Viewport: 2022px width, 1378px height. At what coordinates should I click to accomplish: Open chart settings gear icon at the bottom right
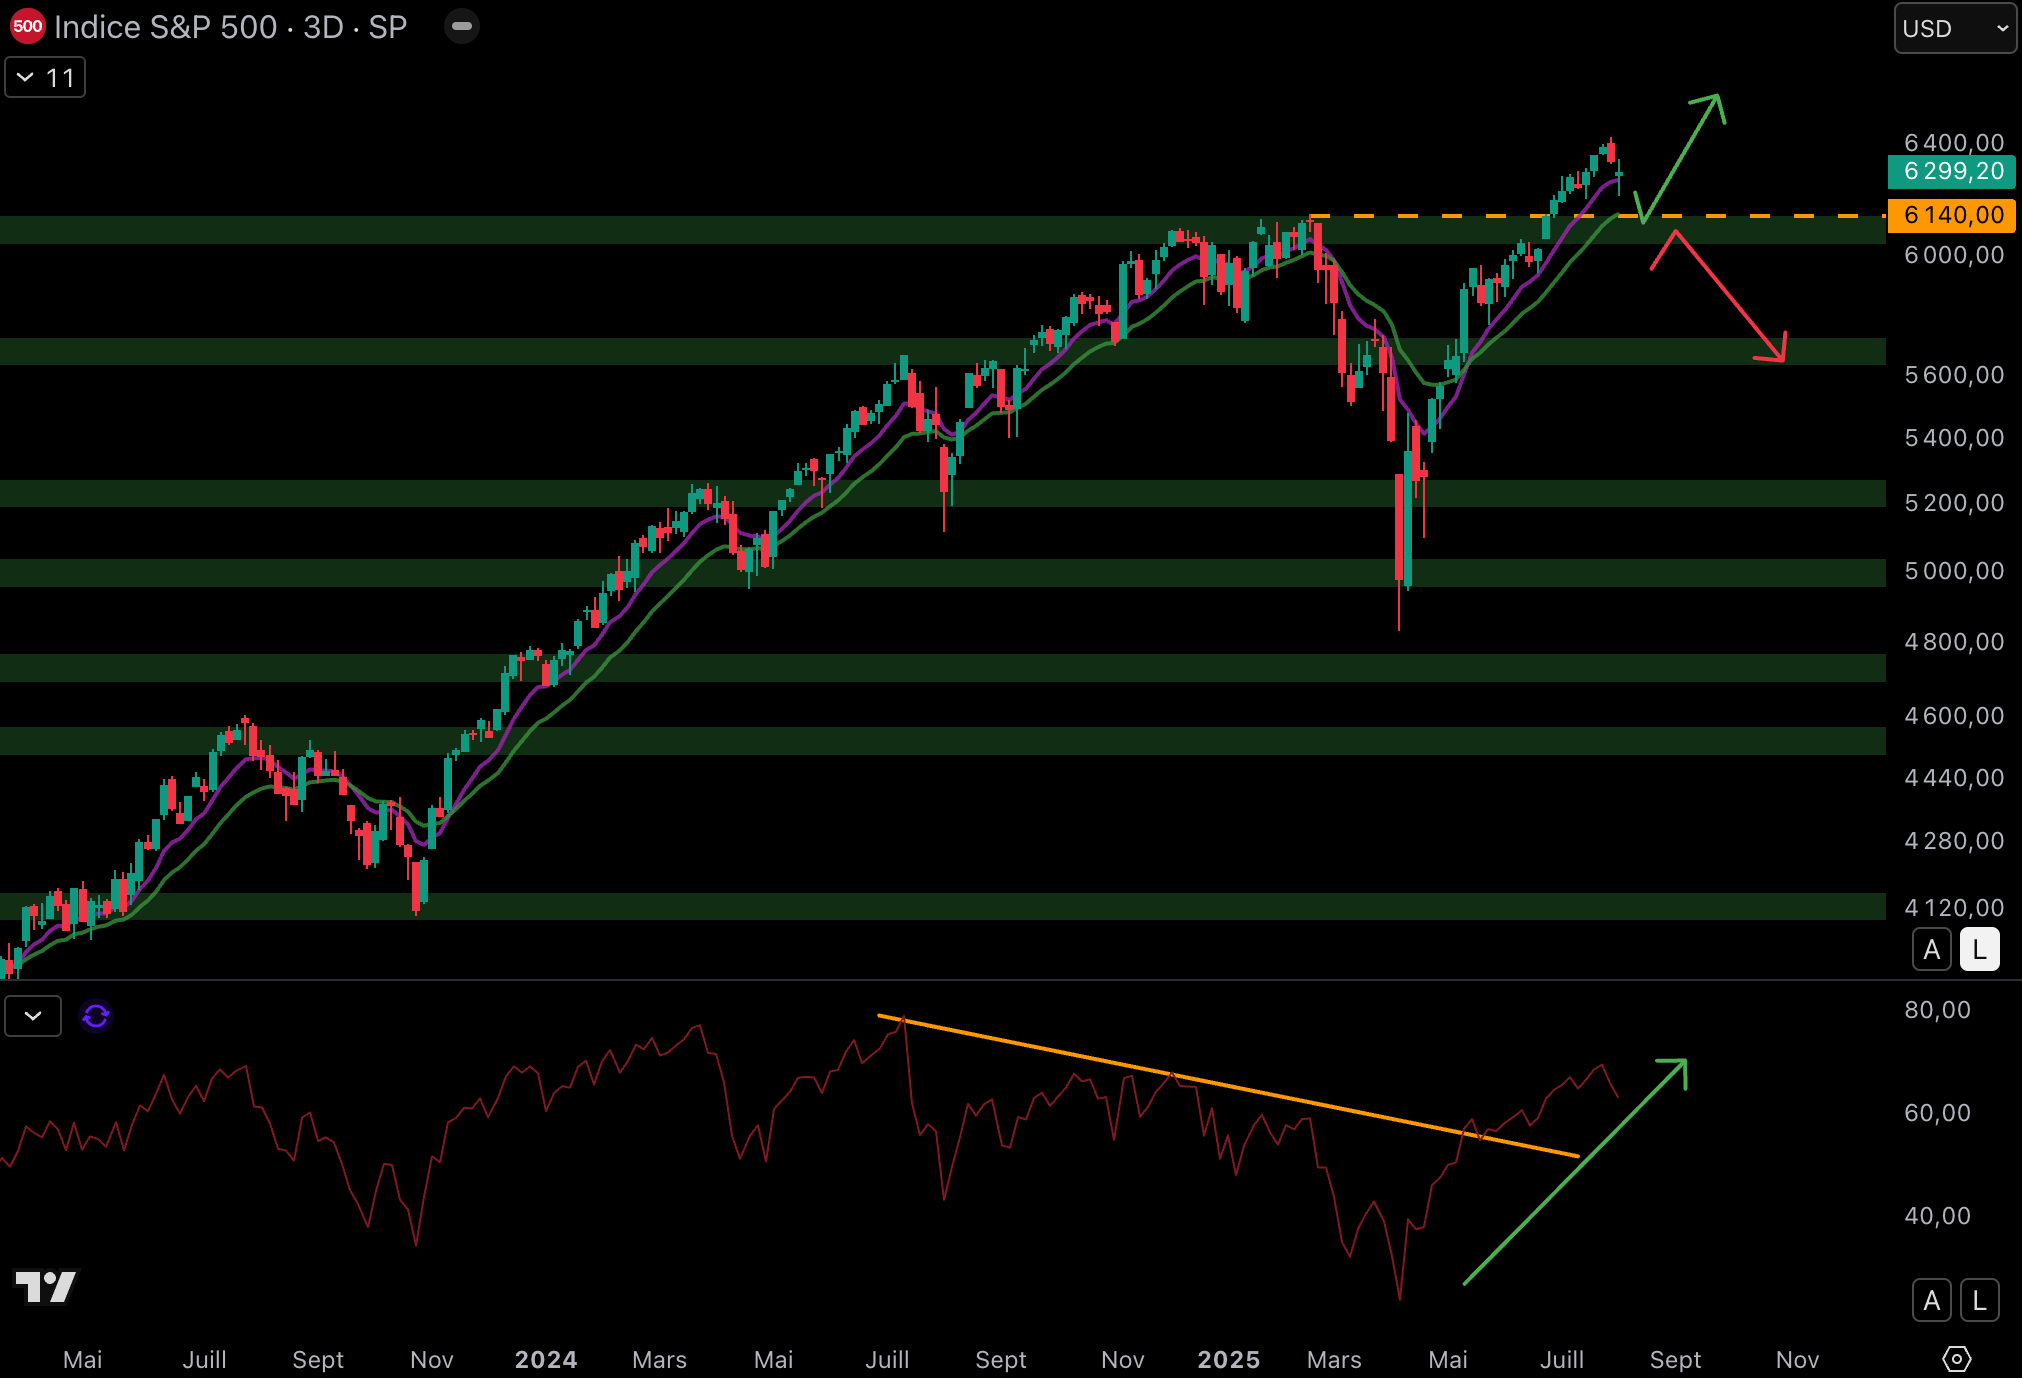point(1956,1359)
